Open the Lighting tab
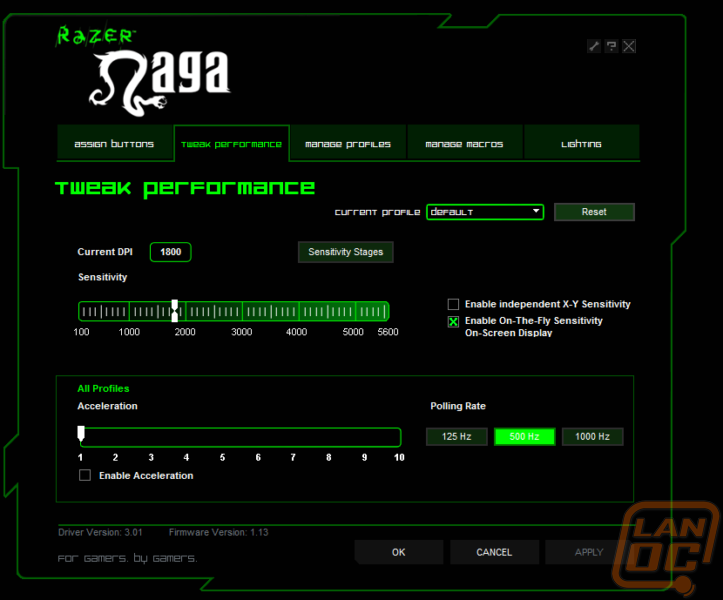723x600 pixels. [x=581, y=143]
